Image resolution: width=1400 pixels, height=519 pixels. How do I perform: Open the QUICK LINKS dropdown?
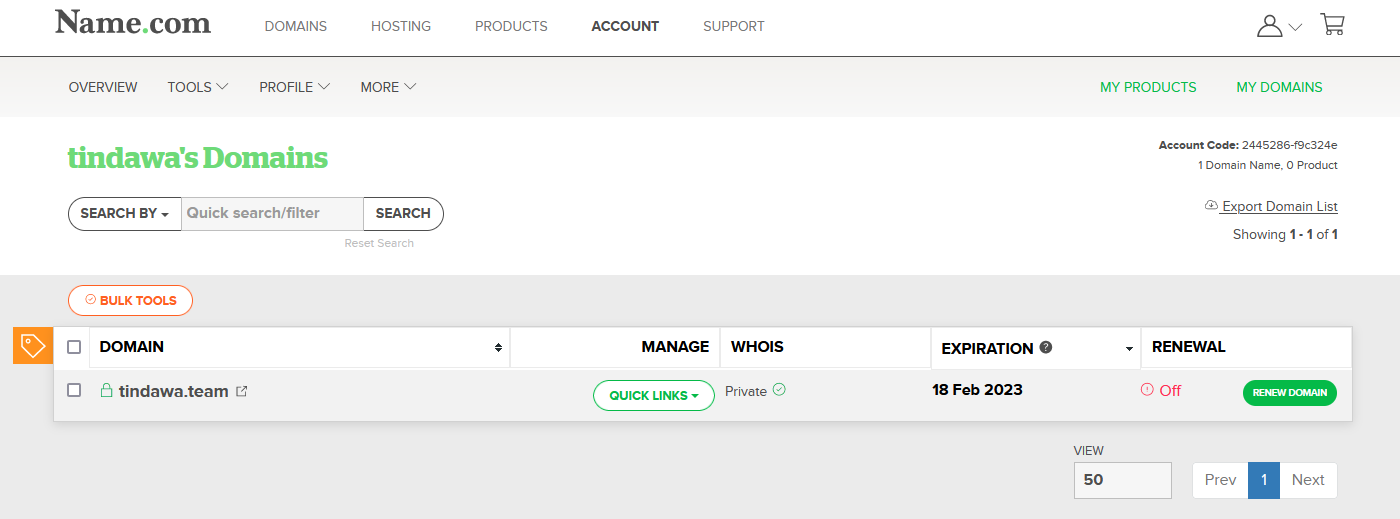click(654, 395)
